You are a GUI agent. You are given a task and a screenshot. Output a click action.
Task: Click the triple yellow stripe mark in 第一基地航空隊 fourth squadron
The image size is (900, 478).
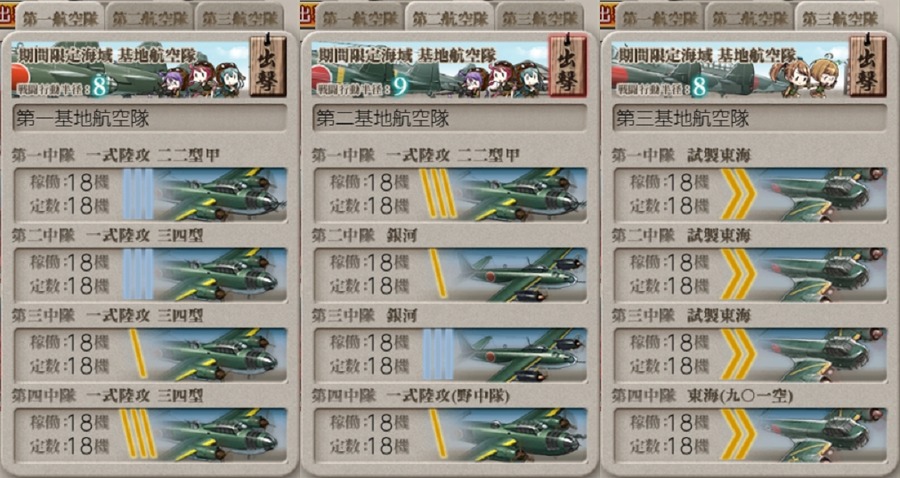(138, 434)
